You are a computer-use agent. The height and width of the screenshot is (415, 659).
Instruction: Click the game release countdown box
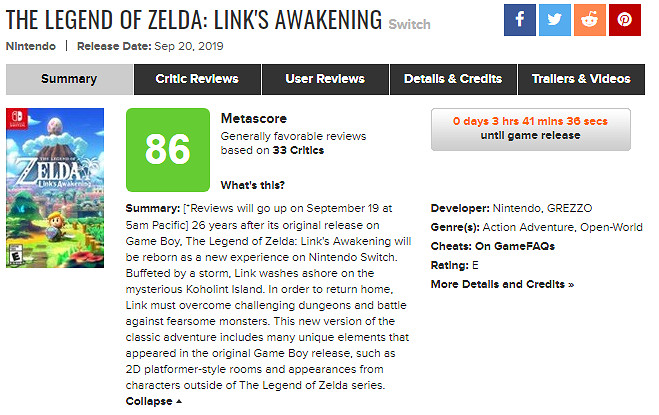coord(530,129)
